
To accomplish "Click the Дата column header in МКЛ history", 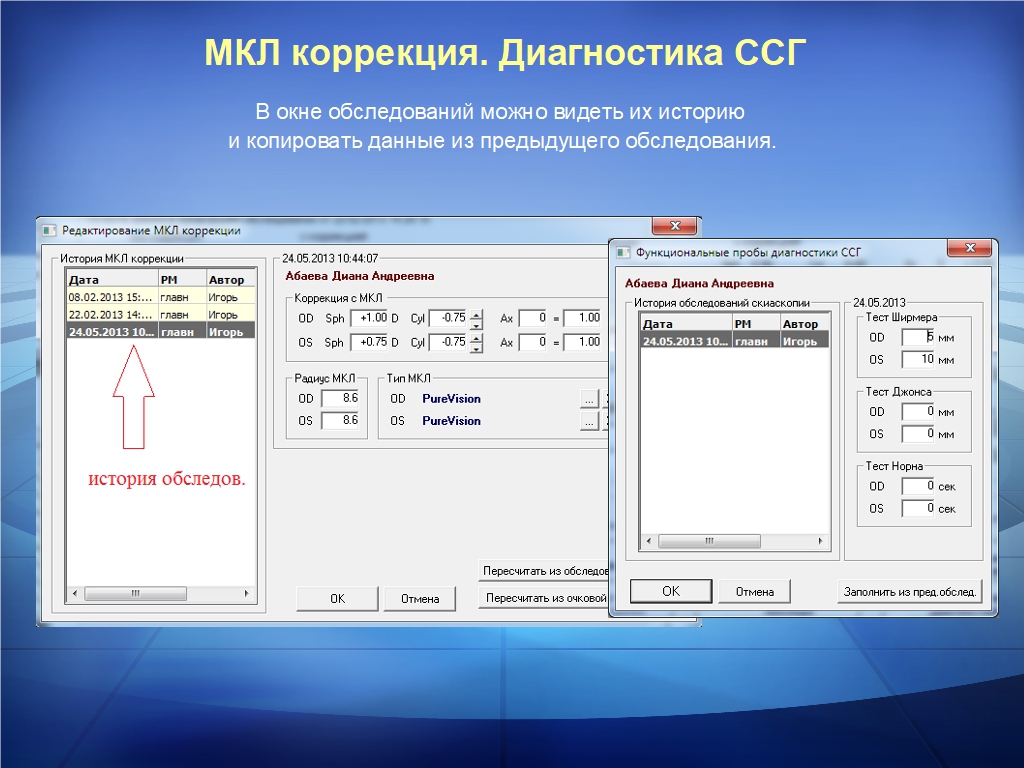I will [x=111, y=280].
